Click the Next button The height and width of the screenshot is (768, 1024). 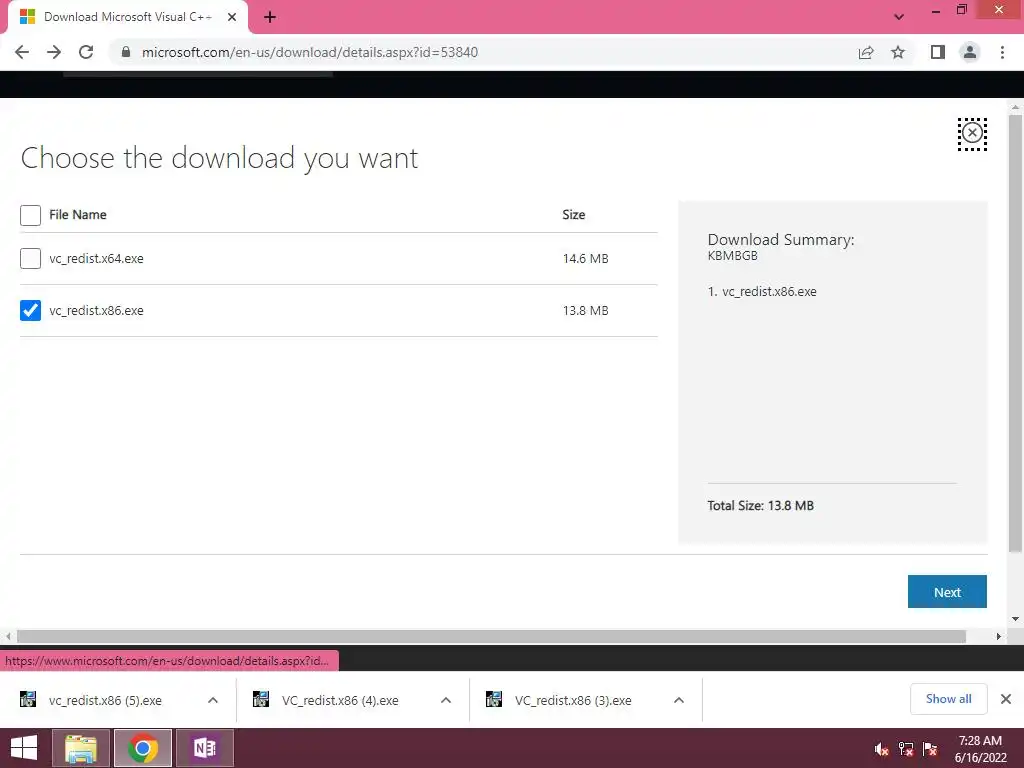coord(947,592)
